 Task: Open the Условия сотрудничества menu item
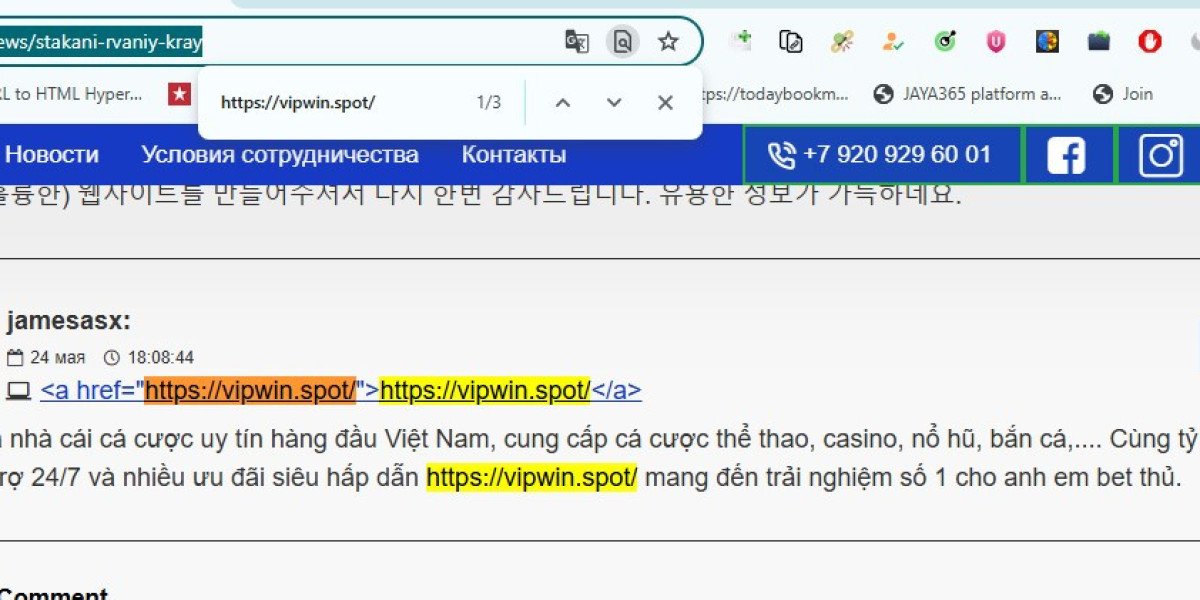(x=280, y=155)
